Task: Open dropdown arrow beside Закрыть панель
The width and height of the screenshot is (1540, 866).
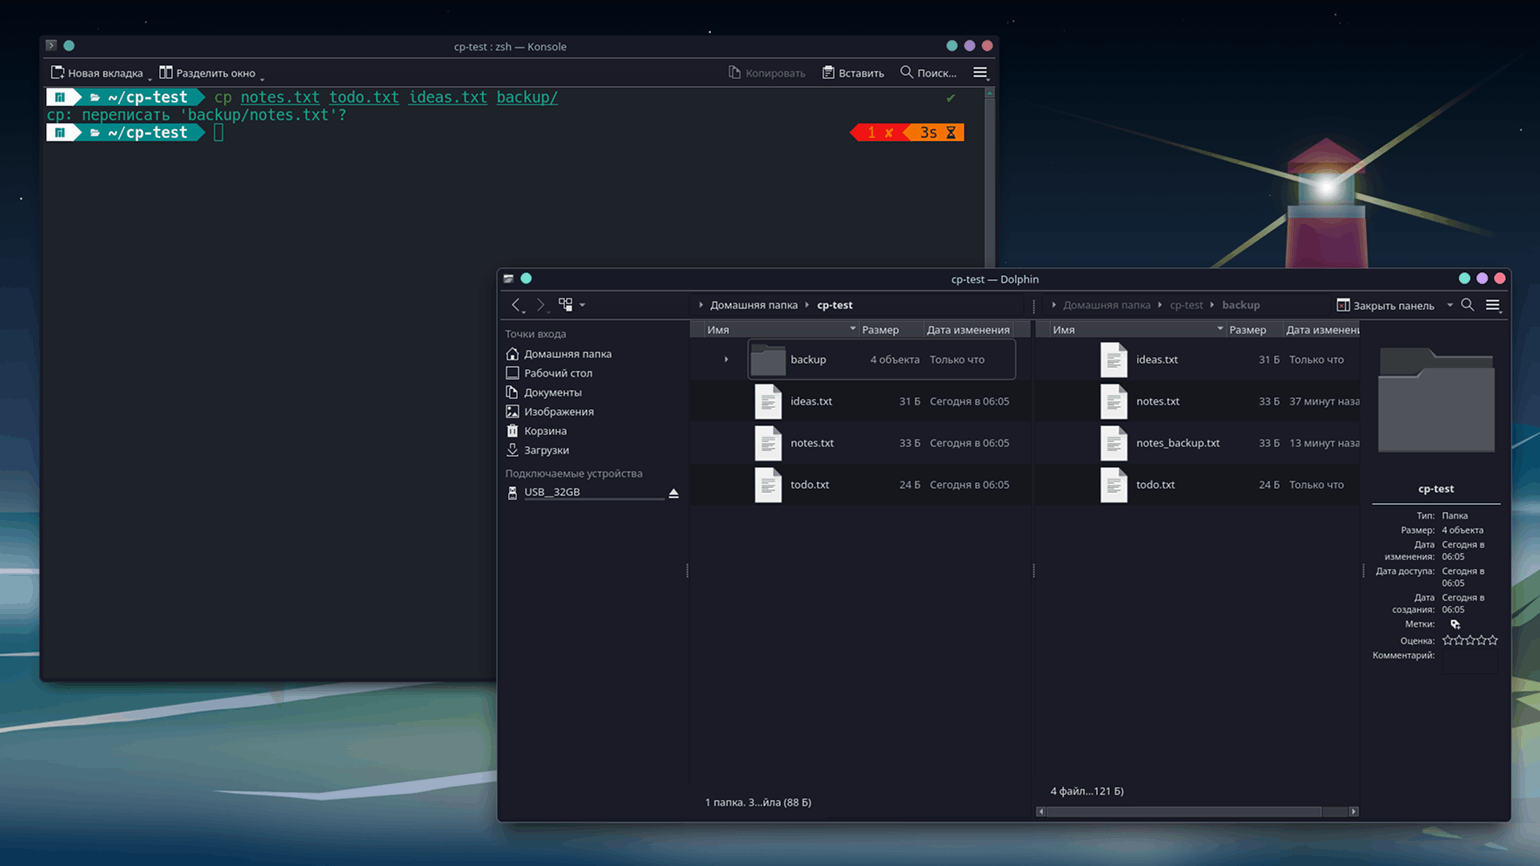Action: coord(1449,306)
